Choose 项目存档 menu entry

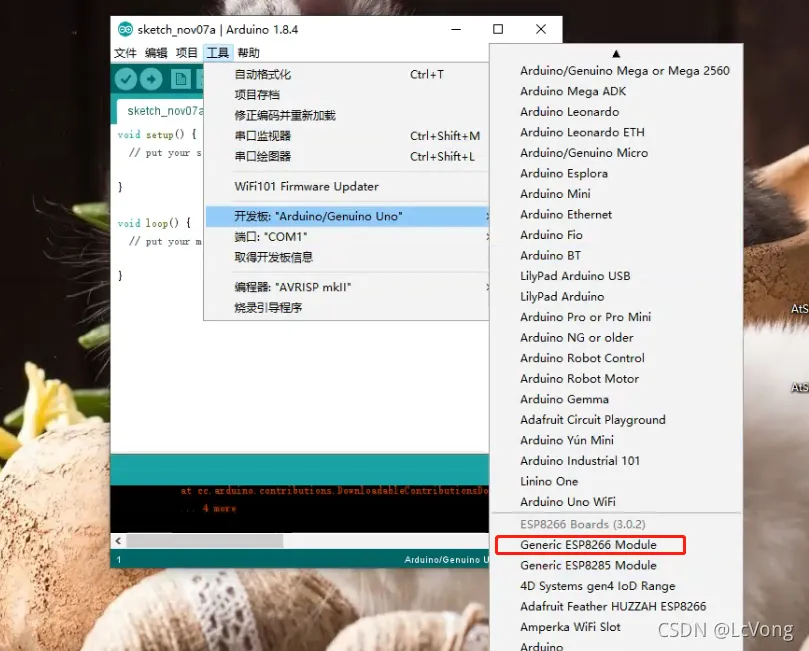346,95
